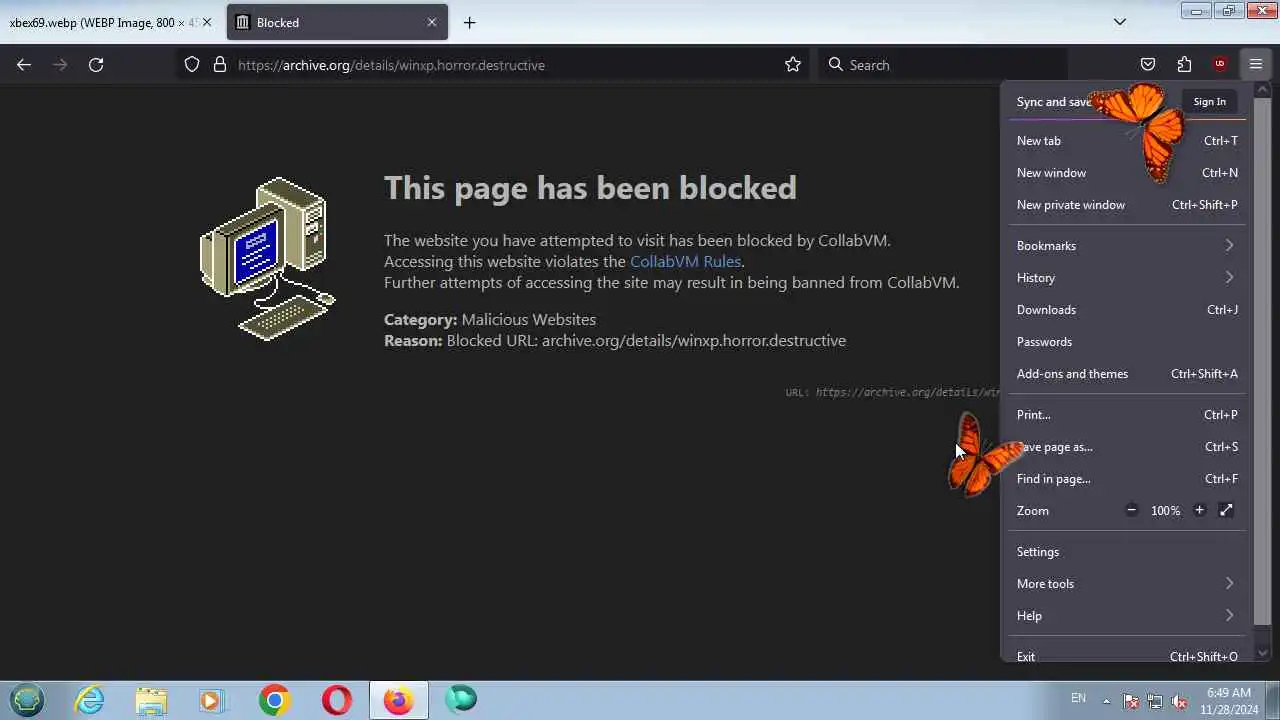Screen dimensions: 1280x720
Task: Select the Blocked tab
Action: [337, 22]
